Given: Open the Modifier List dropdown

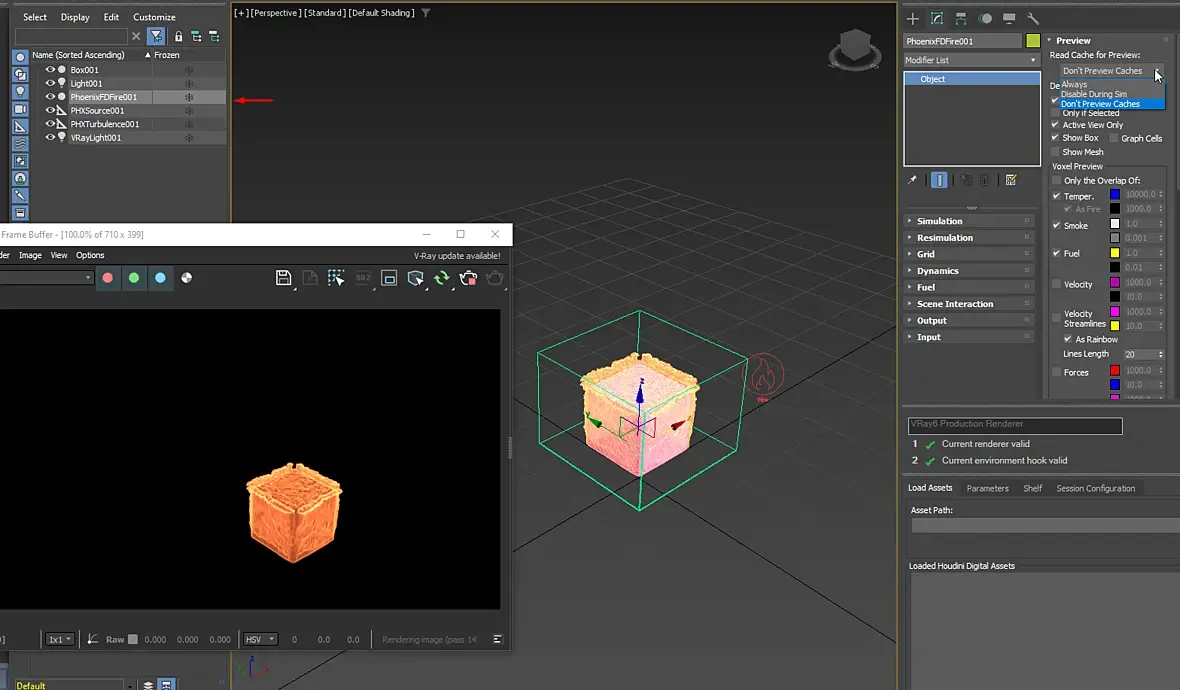Looking at the screenshot, I should 971,60.
